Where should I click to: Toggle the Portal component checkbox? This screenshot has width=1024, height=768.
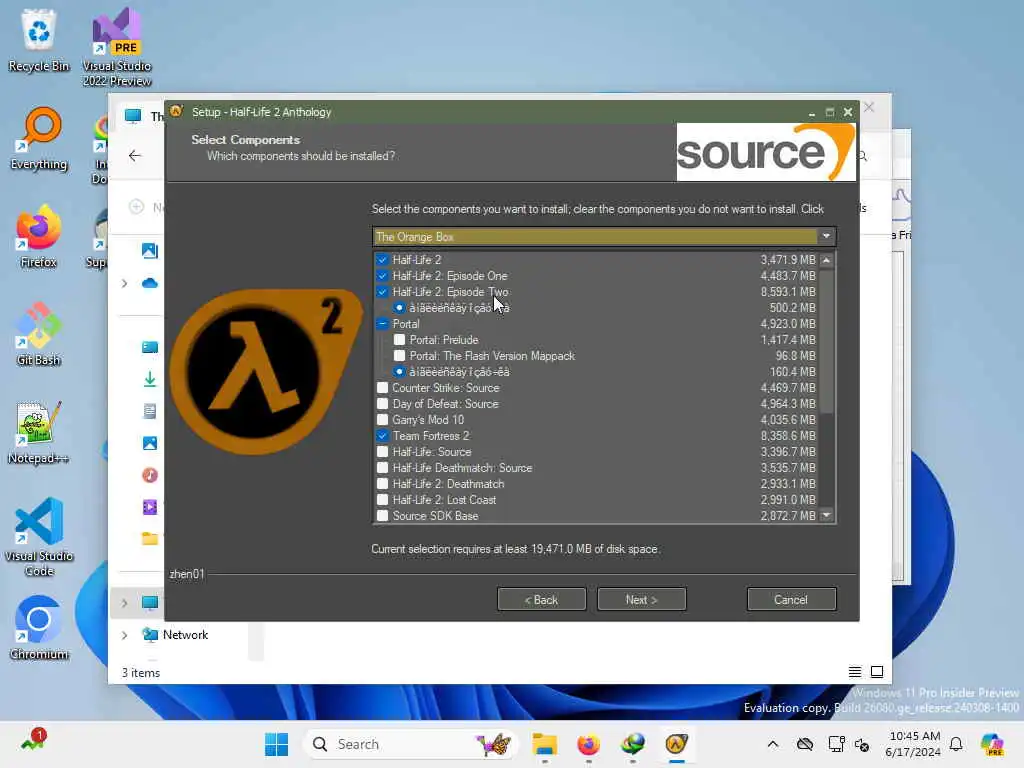[383, 324]
